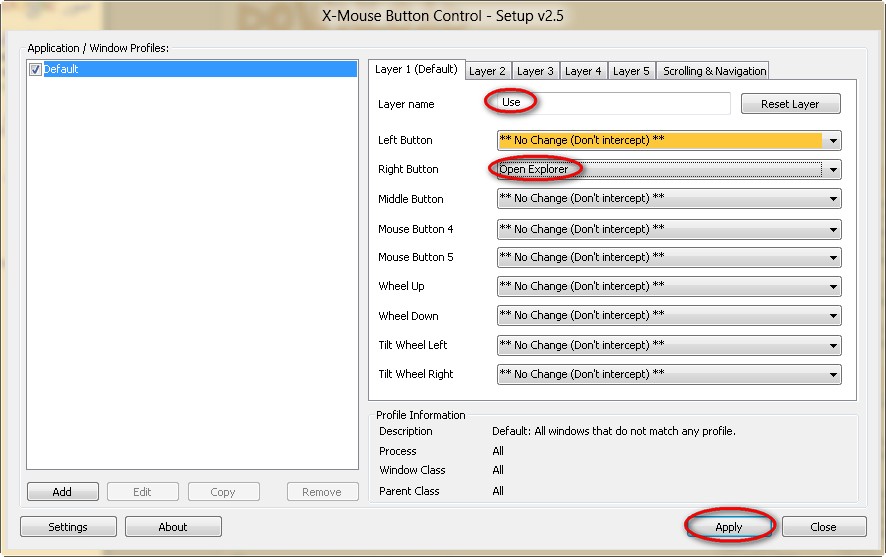The width and height of the screenshot is (886, 557).
Task: Switch to Layer 5 tab
Action: pos(631,71)
